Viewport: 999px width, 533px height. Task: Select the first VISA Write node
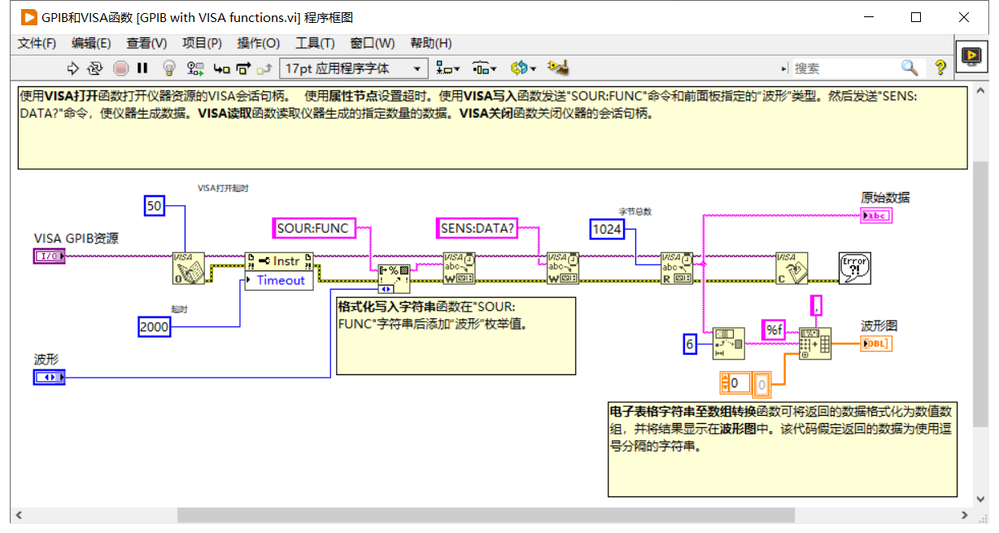(x=459, y=268)
